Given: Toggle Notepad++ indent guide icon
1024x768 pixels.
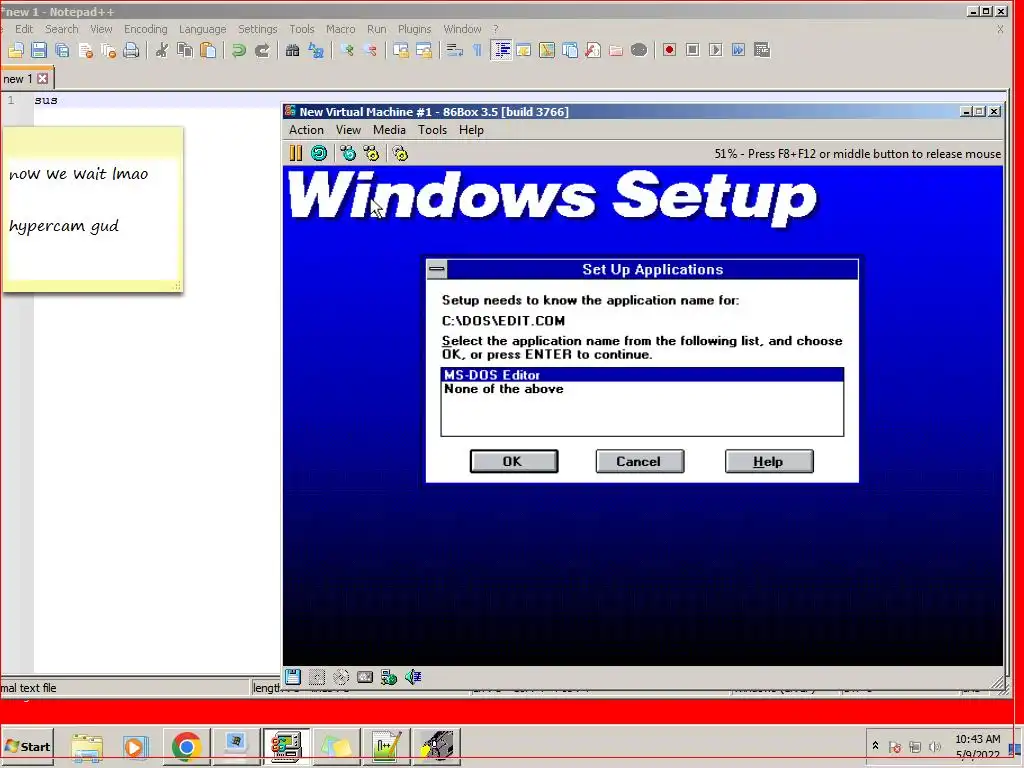Looking at the screenshot, I should (x=501, y=50).
